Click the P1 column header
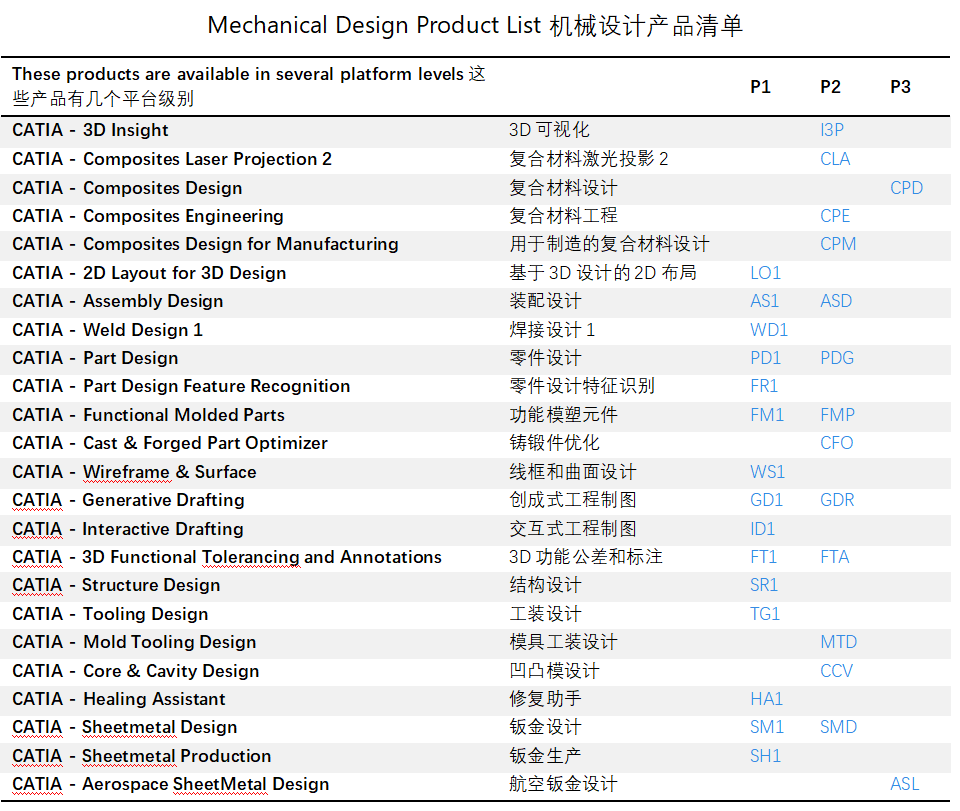Viewport: 960px width, 811px height. 760,87
